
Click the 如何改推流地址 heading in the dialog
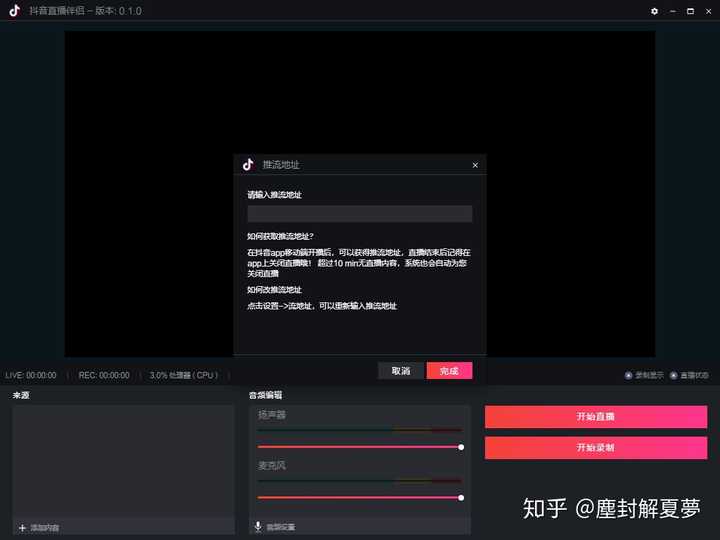click(x=274, y=290)
